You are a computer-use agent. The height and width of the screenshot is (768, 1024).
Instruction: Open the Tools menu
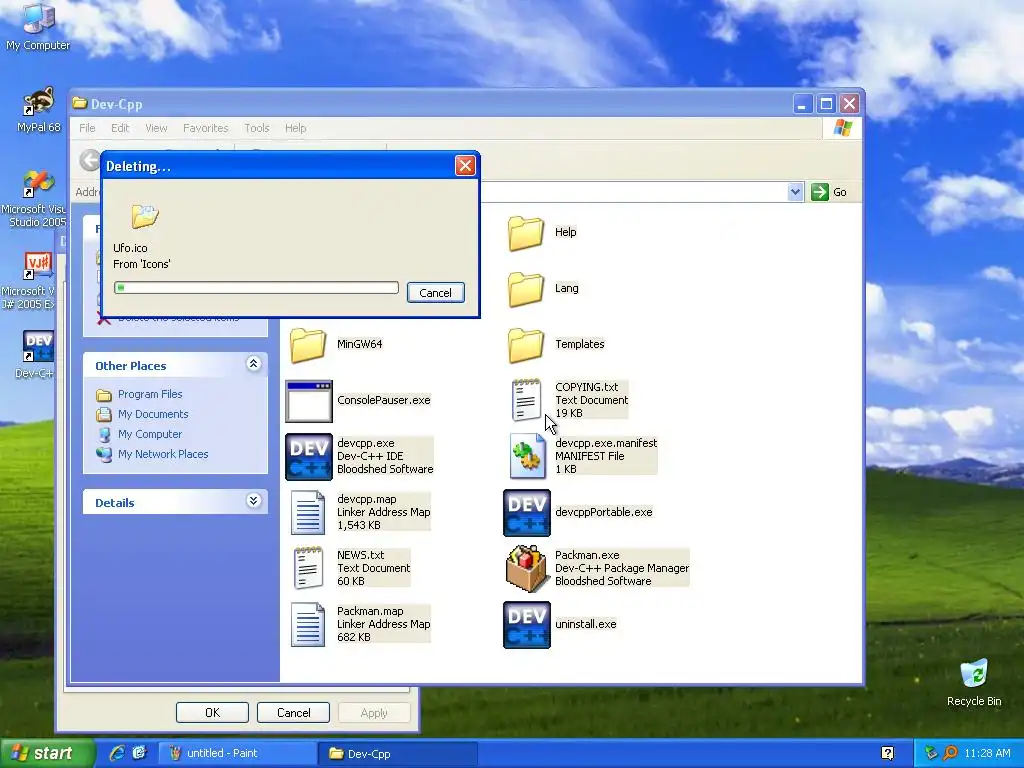pos(257,128)
